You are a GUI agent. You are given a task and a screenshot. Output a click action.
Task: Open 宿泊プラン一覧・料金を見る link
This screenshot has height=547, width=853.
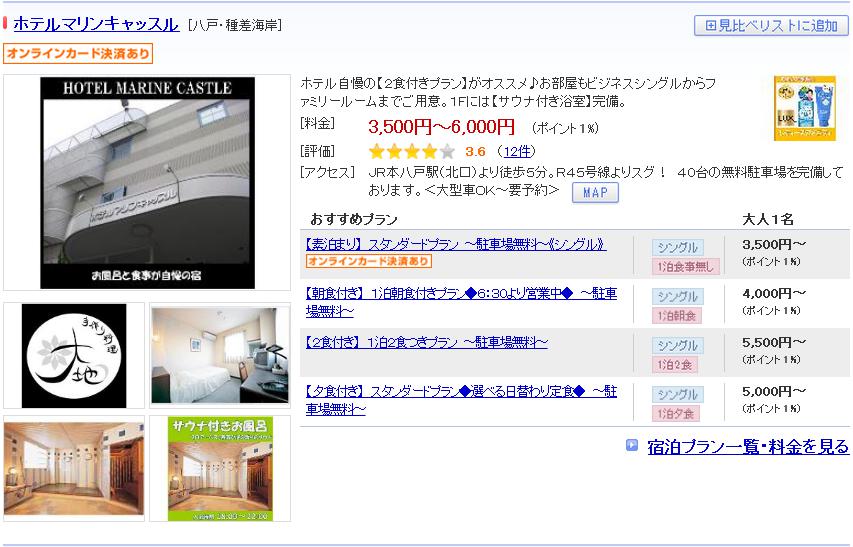[x=748, y=446]
